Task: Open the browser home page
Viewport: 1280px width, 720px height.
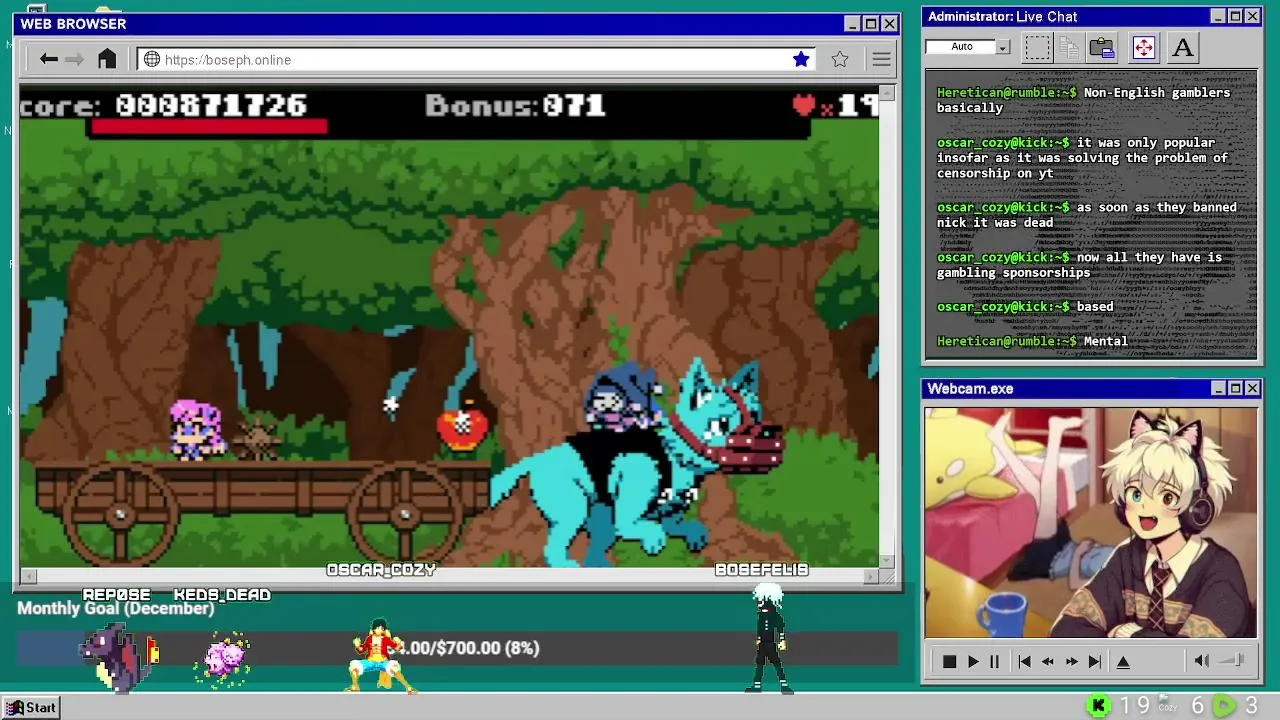Action: 107,59
